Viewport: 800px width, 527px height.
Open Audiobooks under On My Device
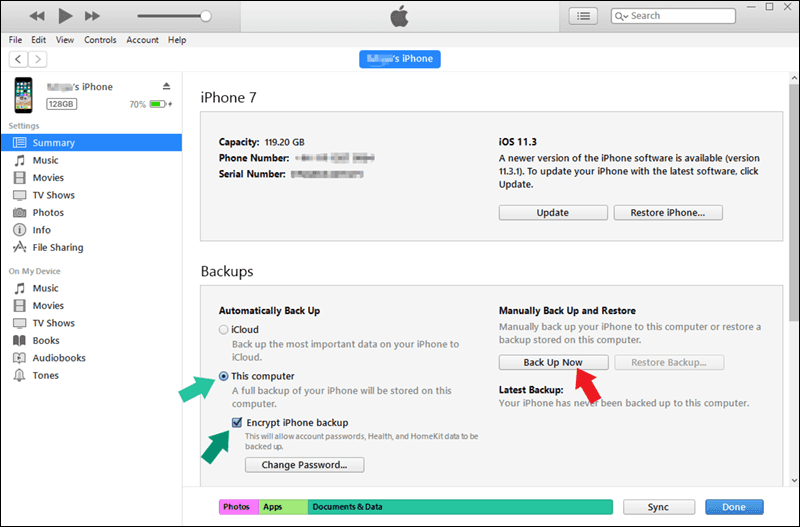(59, 358)
